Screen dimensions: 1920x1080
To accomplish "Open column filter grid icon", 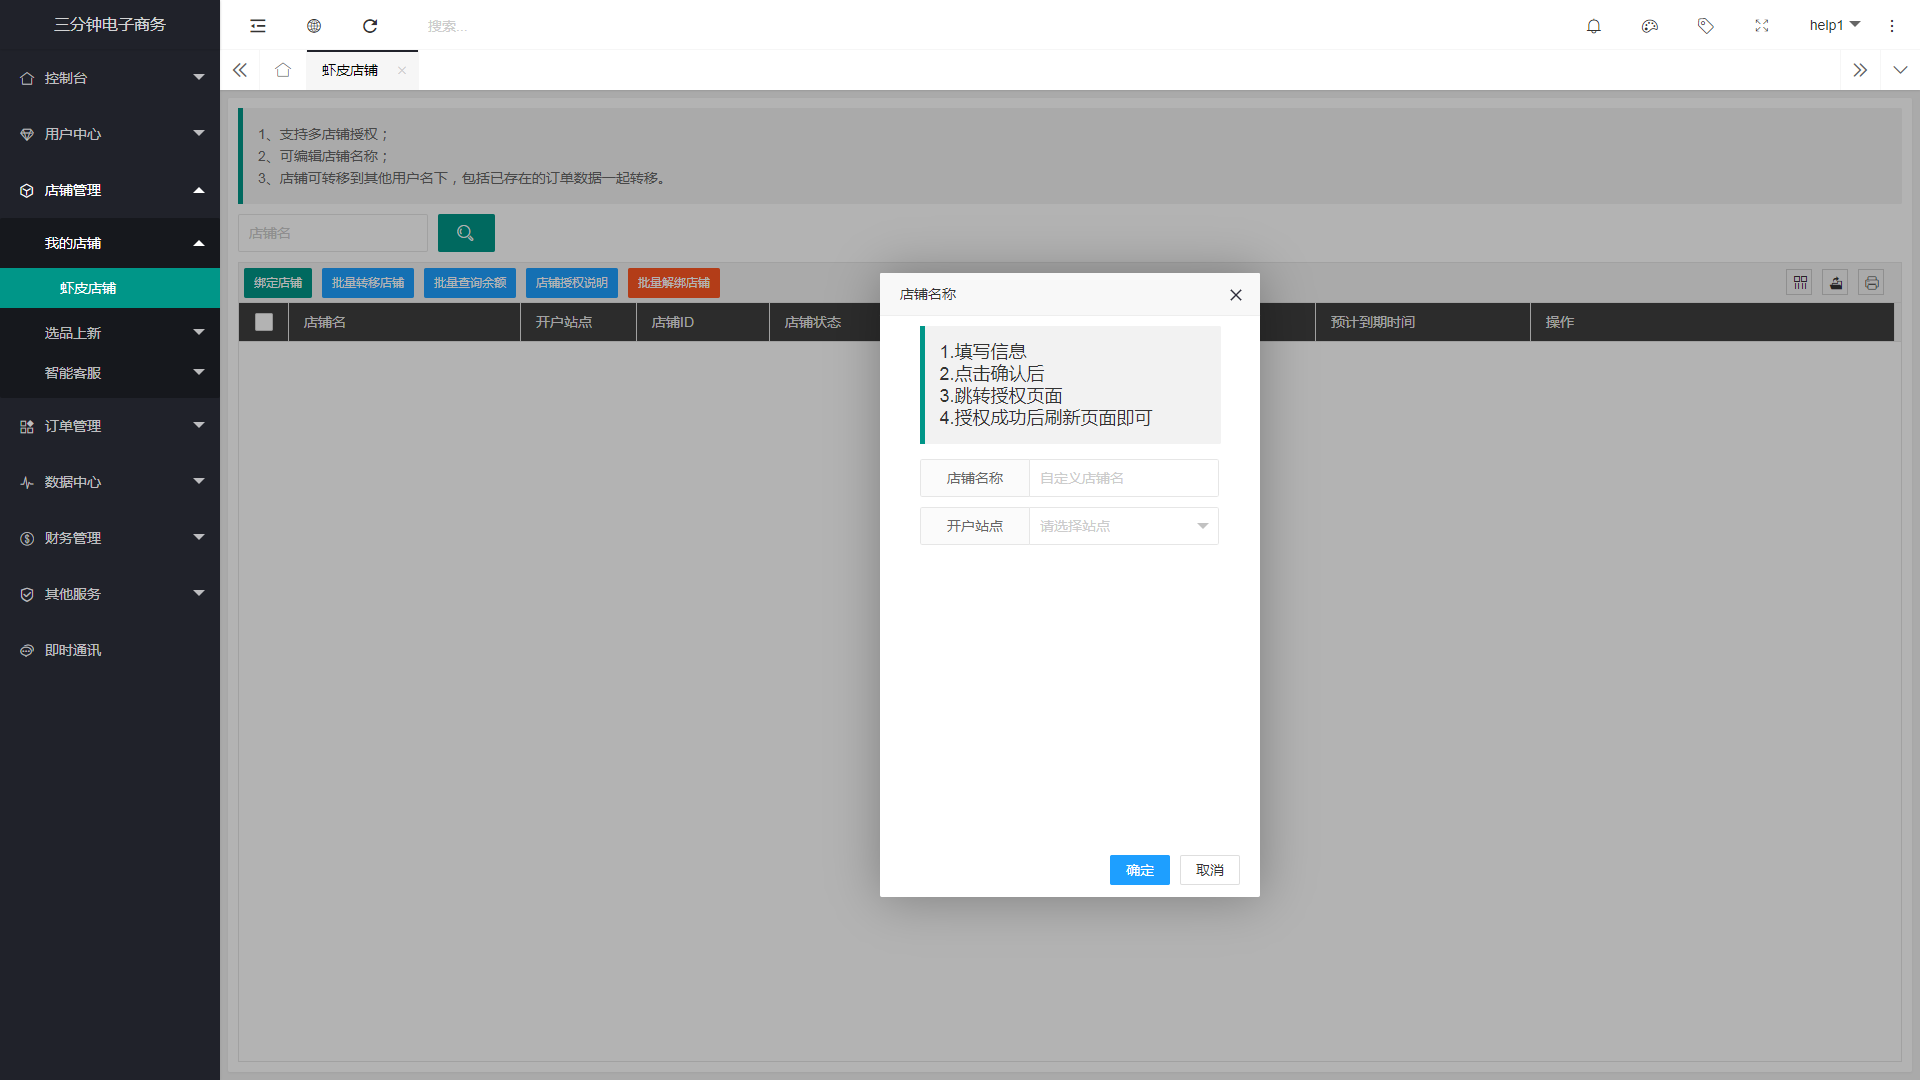I will click(1799, 283).
